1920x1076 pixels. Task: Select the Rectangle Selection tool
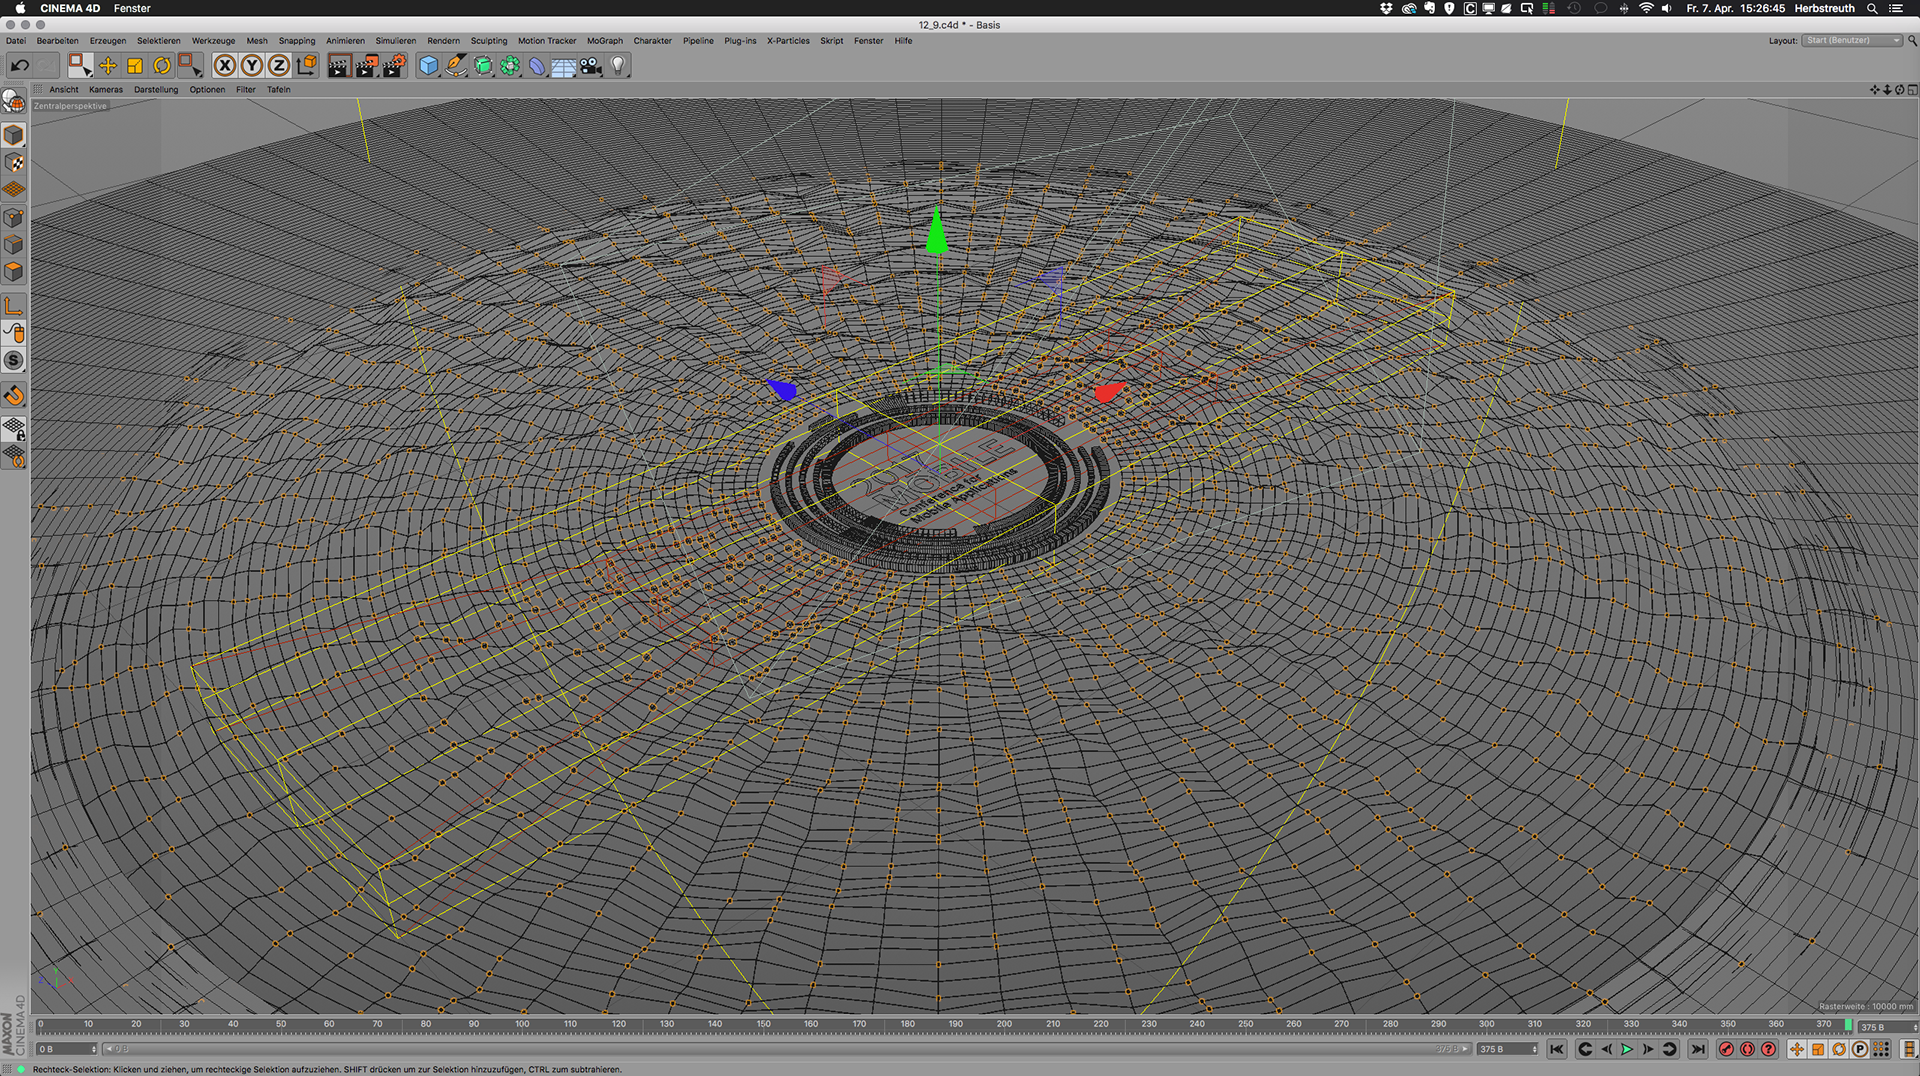click(x=79, y=66)
